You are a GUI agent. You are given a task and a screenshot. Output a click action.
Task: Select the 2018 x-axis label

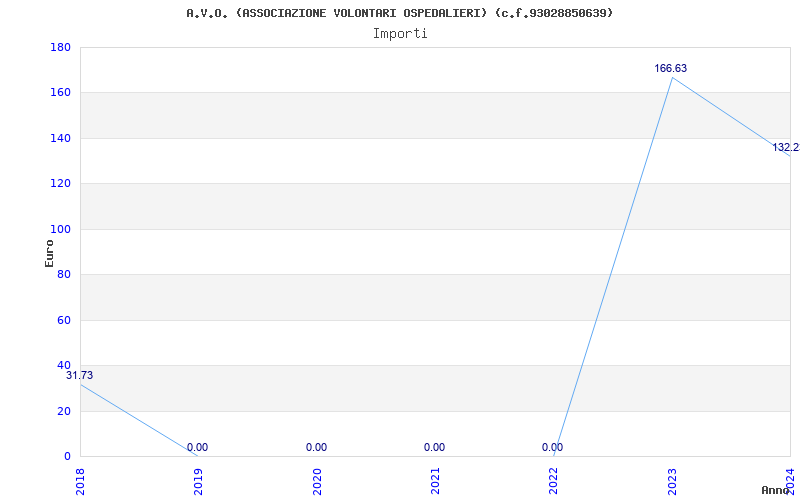81,481
